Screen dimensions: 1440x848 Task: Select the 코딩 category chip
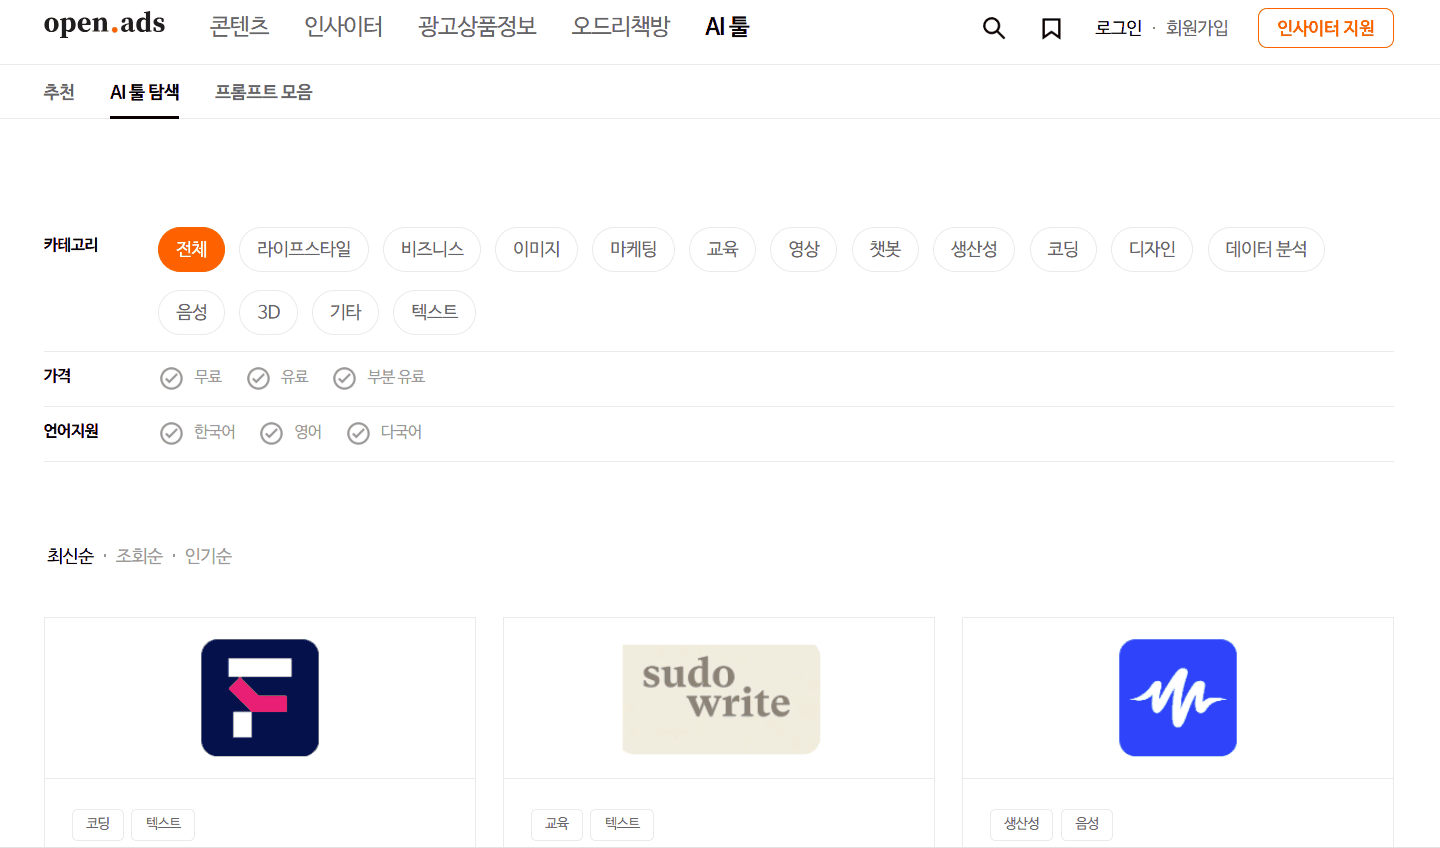pos(1063,249)
